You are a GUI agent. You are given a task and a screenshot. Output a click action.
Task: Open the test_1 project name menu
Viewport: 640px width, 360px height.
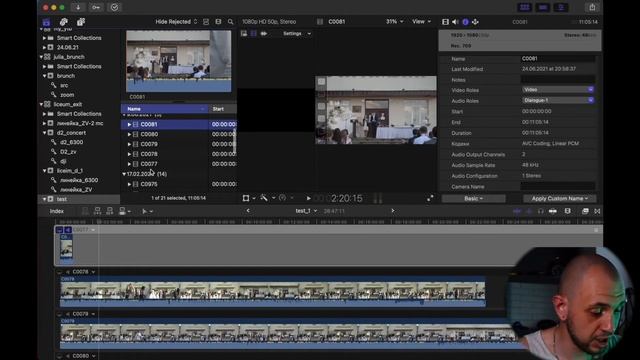(306, 211)
